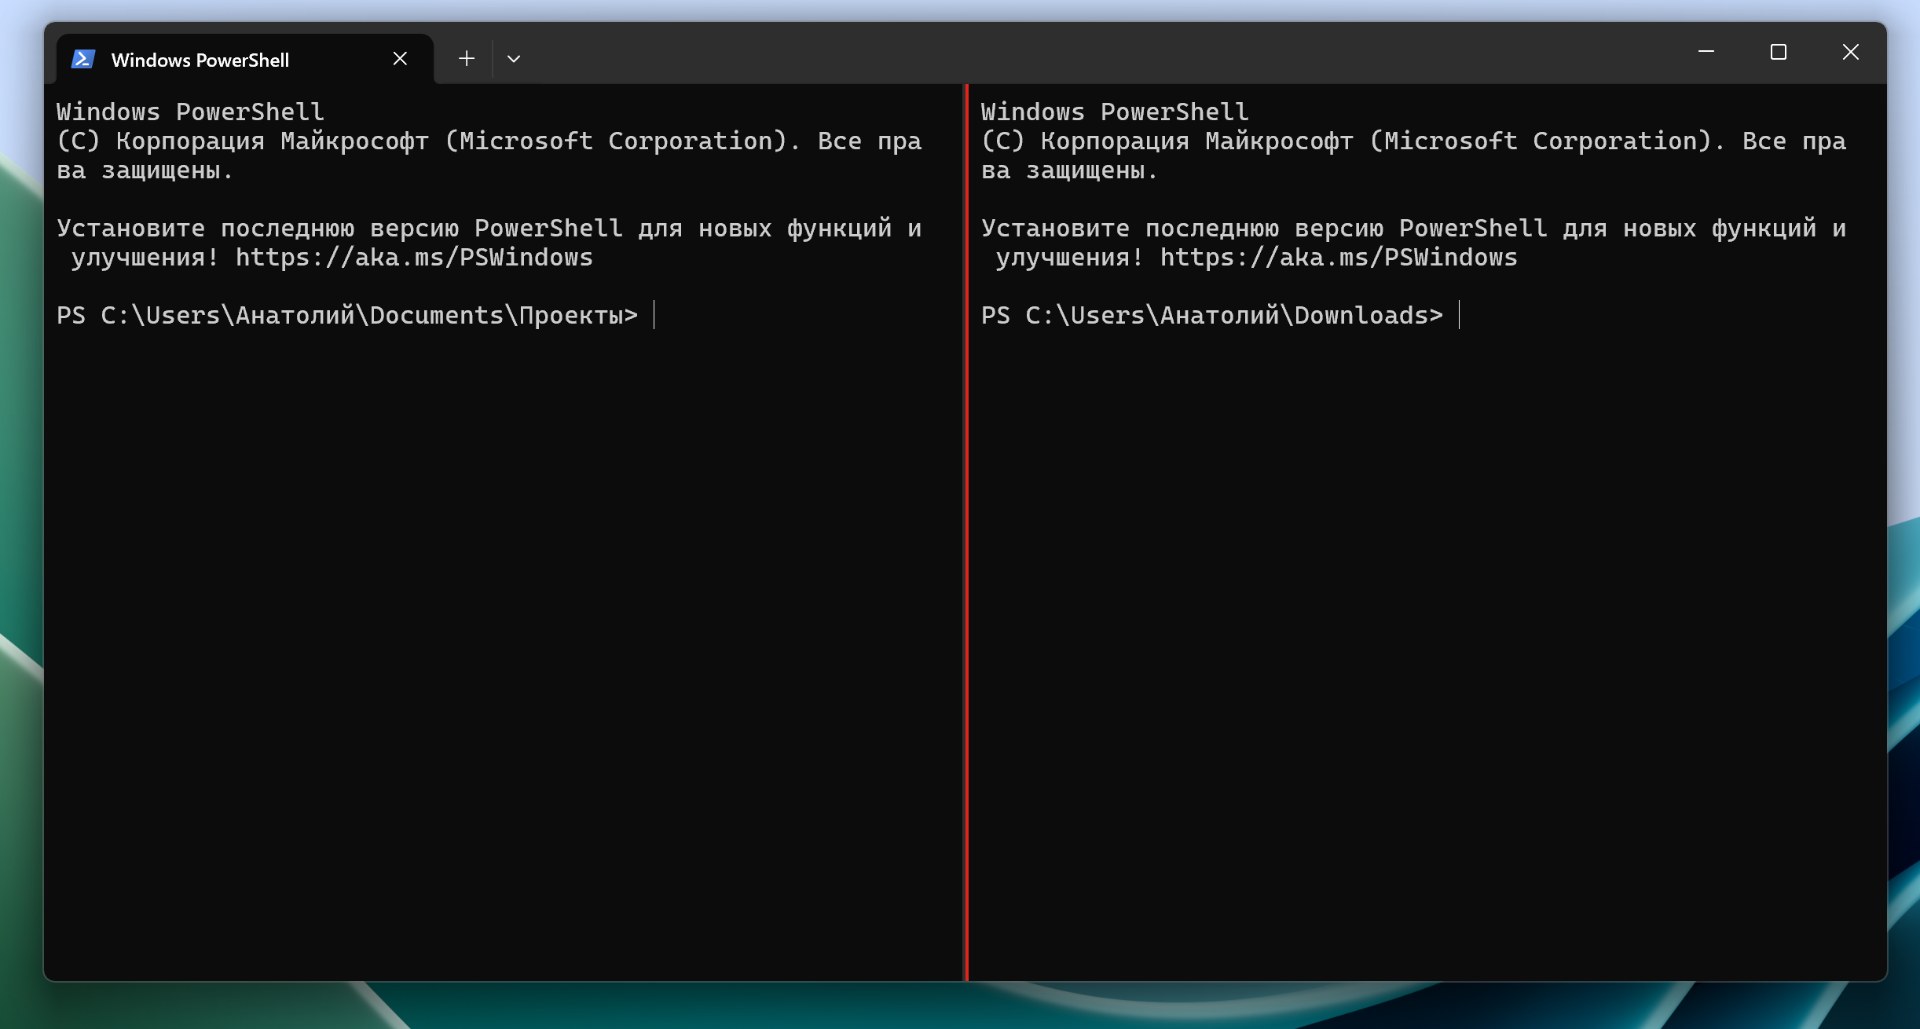
Task: Click the Microsoft Corporation copyright line in left pane
Action: tap(488, 142)
